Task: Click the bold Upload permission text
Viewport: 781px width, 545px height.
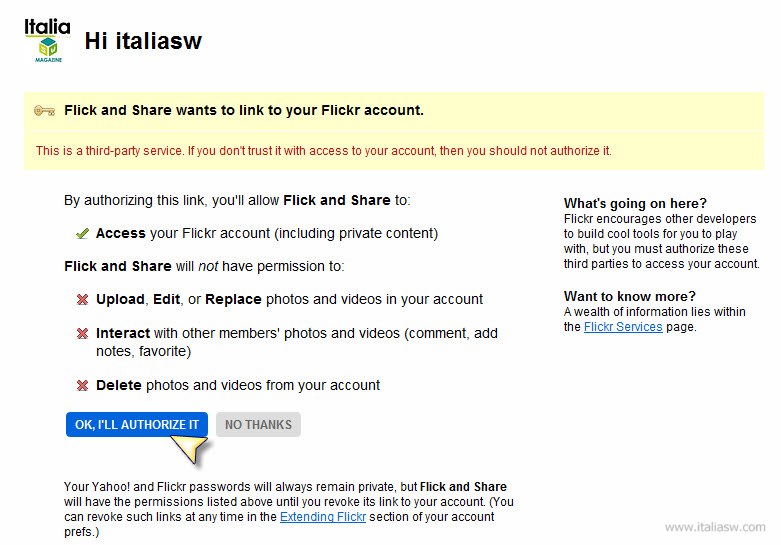Action: click(120, 299)
